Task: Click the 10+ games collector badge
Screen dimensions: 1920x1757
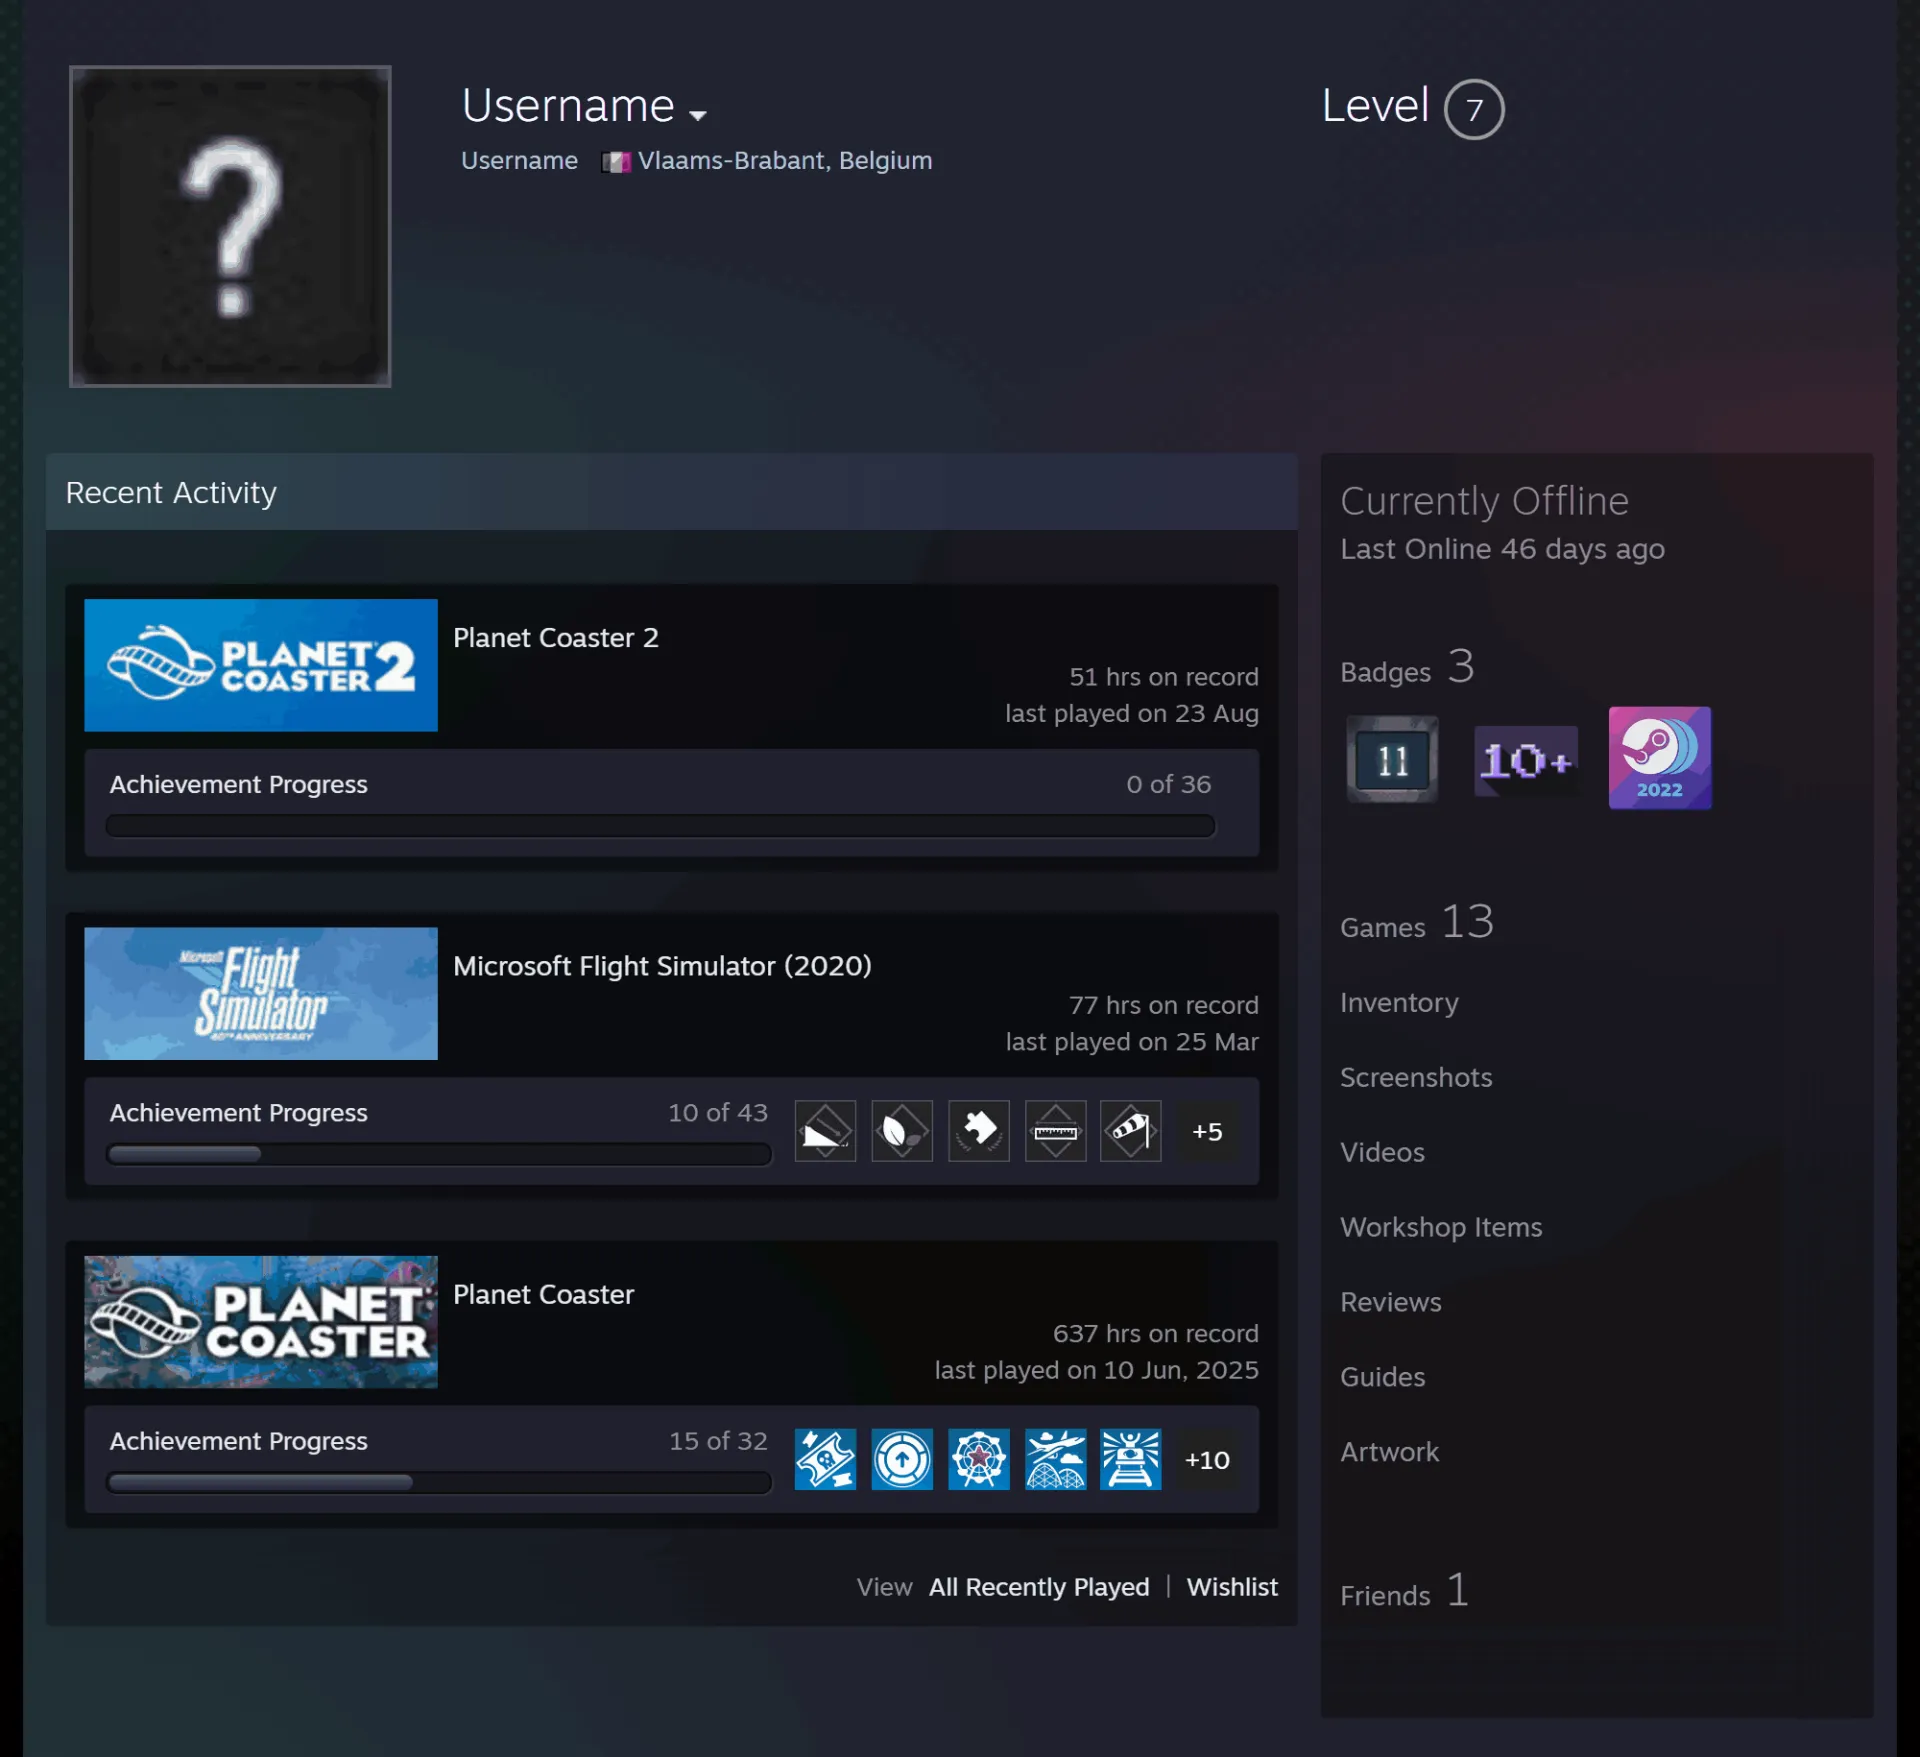Action: point(1526,760)
